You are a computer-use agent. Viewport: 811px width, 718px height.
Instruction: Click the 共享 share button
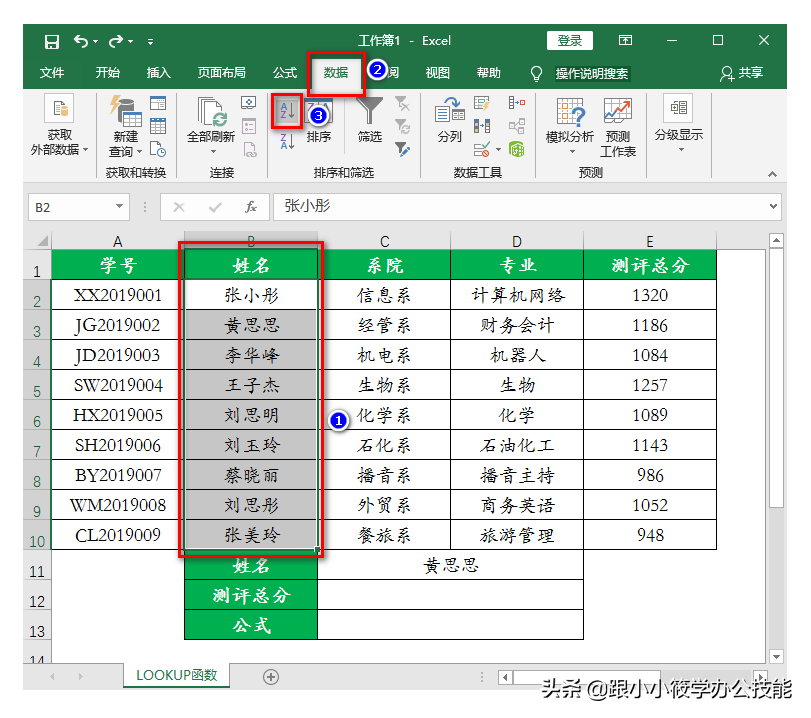click(741, 73)
